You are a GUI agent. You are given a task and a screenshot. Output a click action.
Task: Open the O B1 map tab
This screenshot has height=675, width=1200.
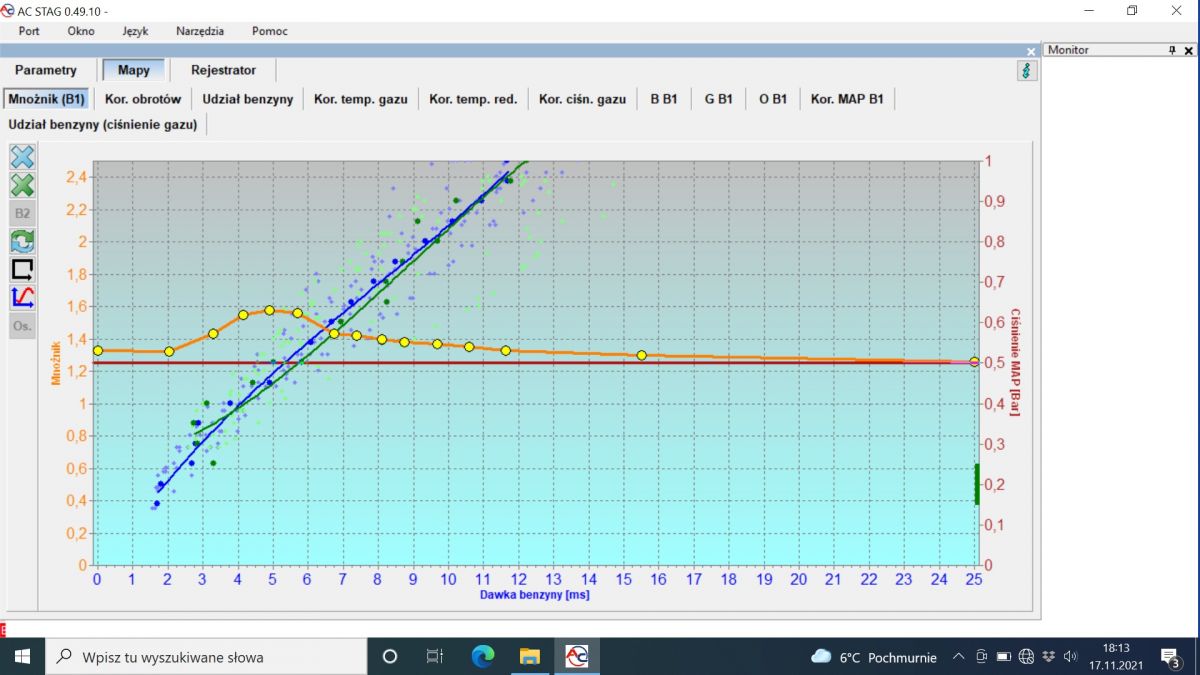[773, 99]
